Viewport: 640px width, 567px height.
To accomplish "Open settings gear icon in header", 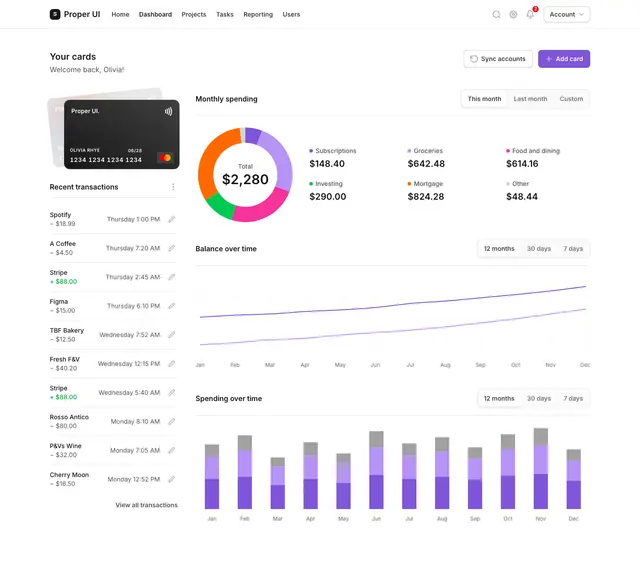I will pyautogui.click(x=513, y=14).
